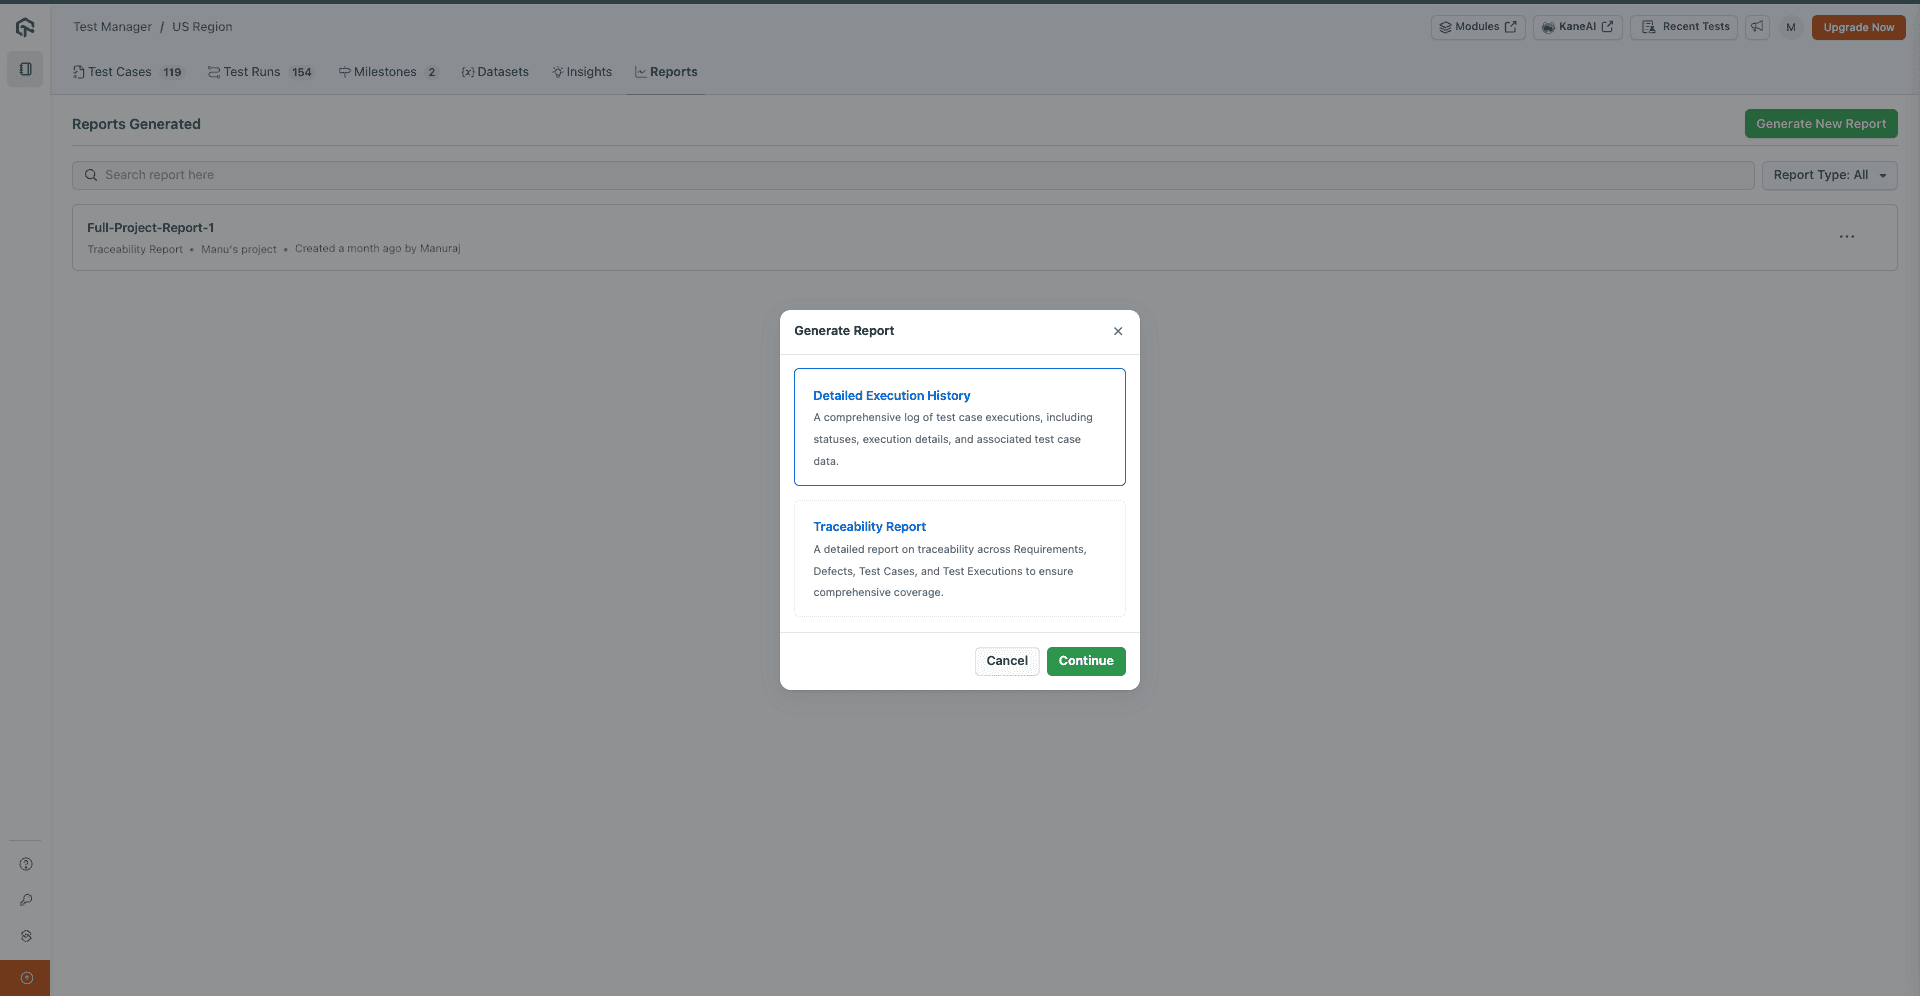Screen dimensions: 1920x996
Task: Select the Traceability Report option
Action: (959, 558)
